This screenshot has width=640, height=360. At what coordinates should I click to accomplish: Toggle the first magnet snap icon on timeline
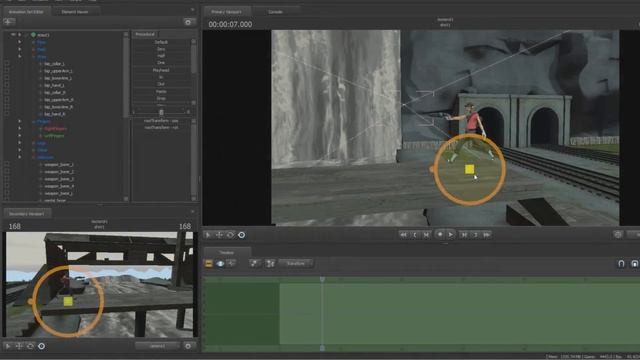point(621,264)
